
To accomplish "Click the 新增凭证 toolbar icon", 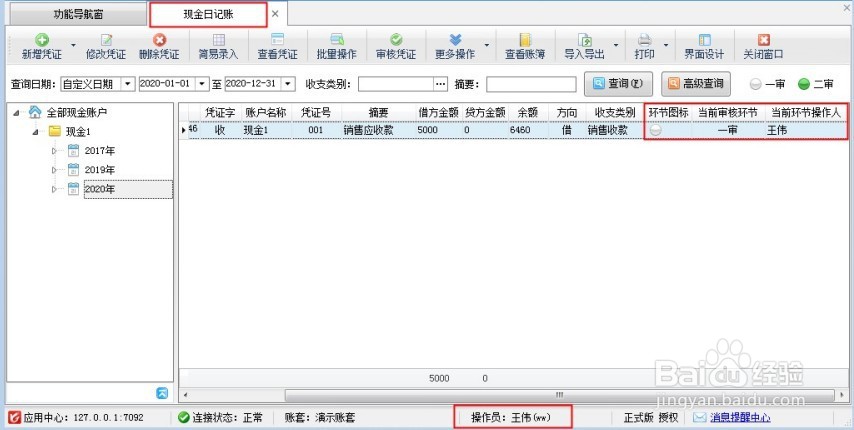I will (42, 40).
